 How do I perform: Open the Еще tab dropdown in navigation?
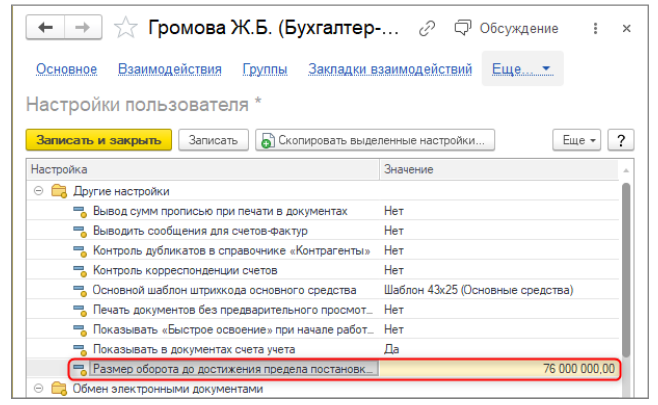(521, 69)
